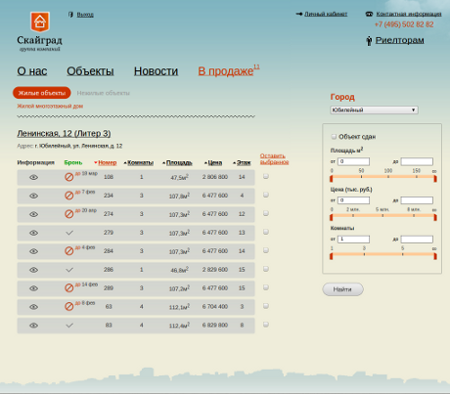Tick the checkbox for apartment 286
Screen dimensions: 450x394
click(x=266, y=269)
